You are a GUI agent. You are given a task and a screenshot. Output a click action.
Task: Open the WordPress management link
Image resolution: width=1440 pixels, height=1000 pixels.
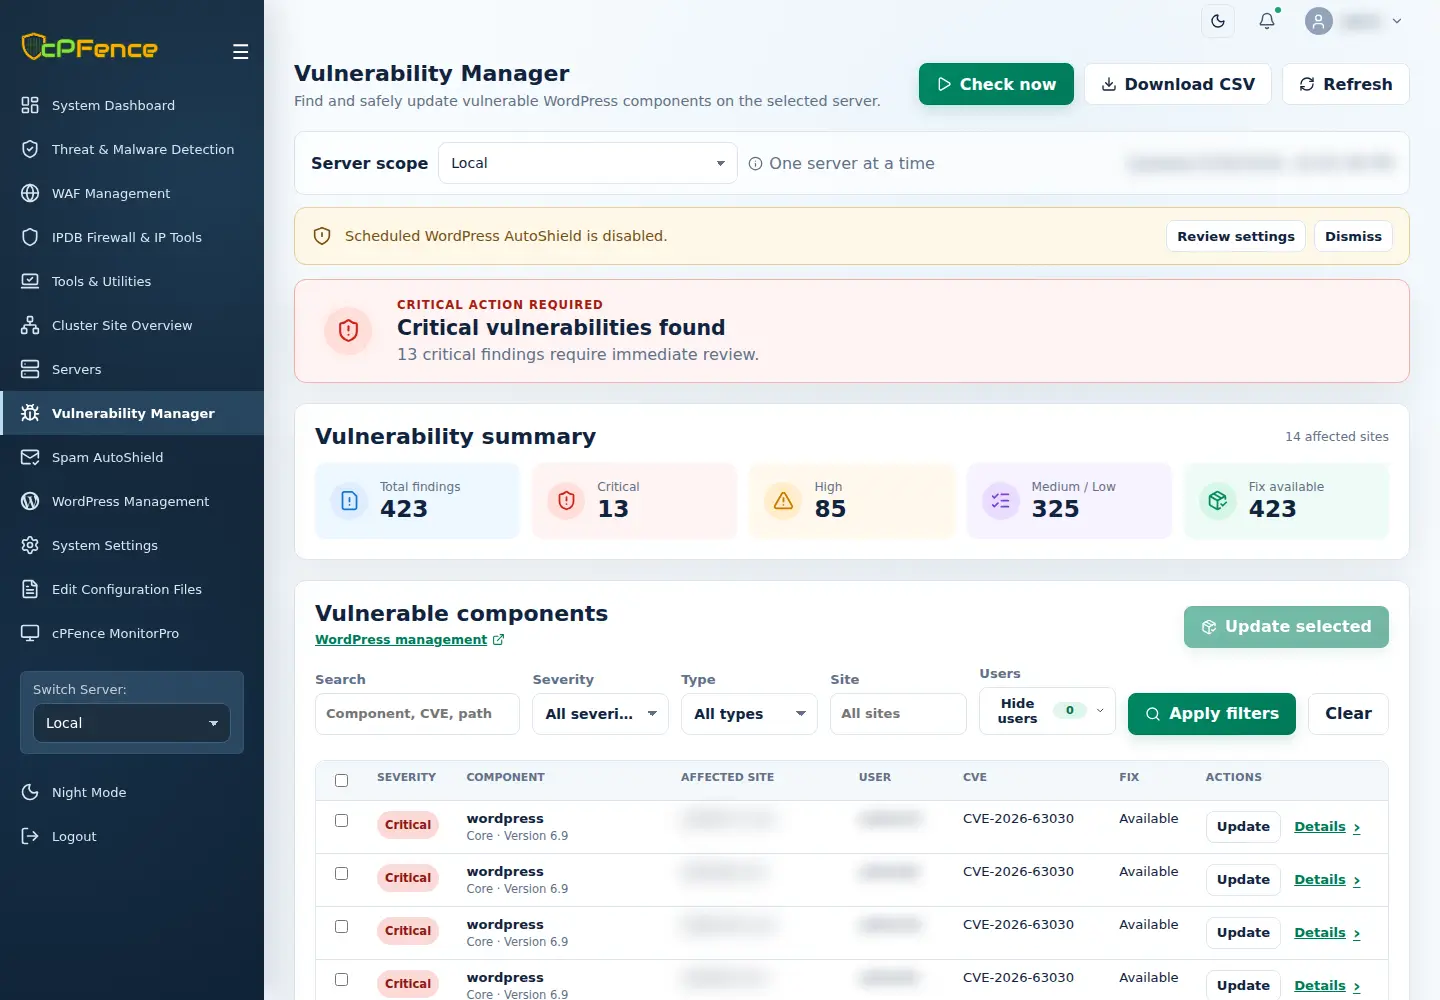410,640
